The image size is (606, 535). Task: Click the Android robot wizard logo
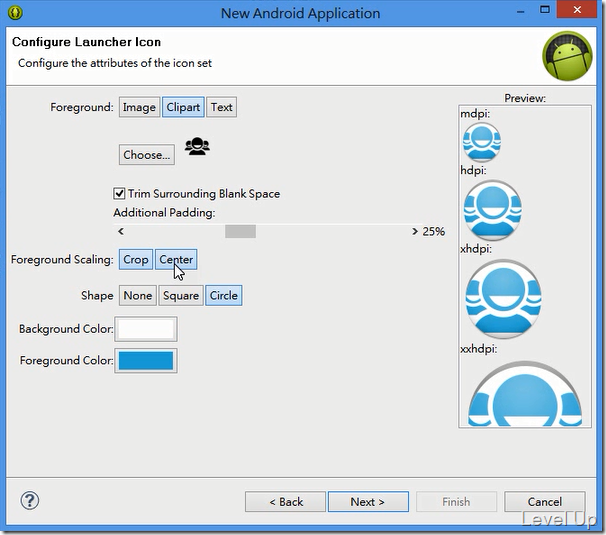pyautogui.click(x=567, y=56)
